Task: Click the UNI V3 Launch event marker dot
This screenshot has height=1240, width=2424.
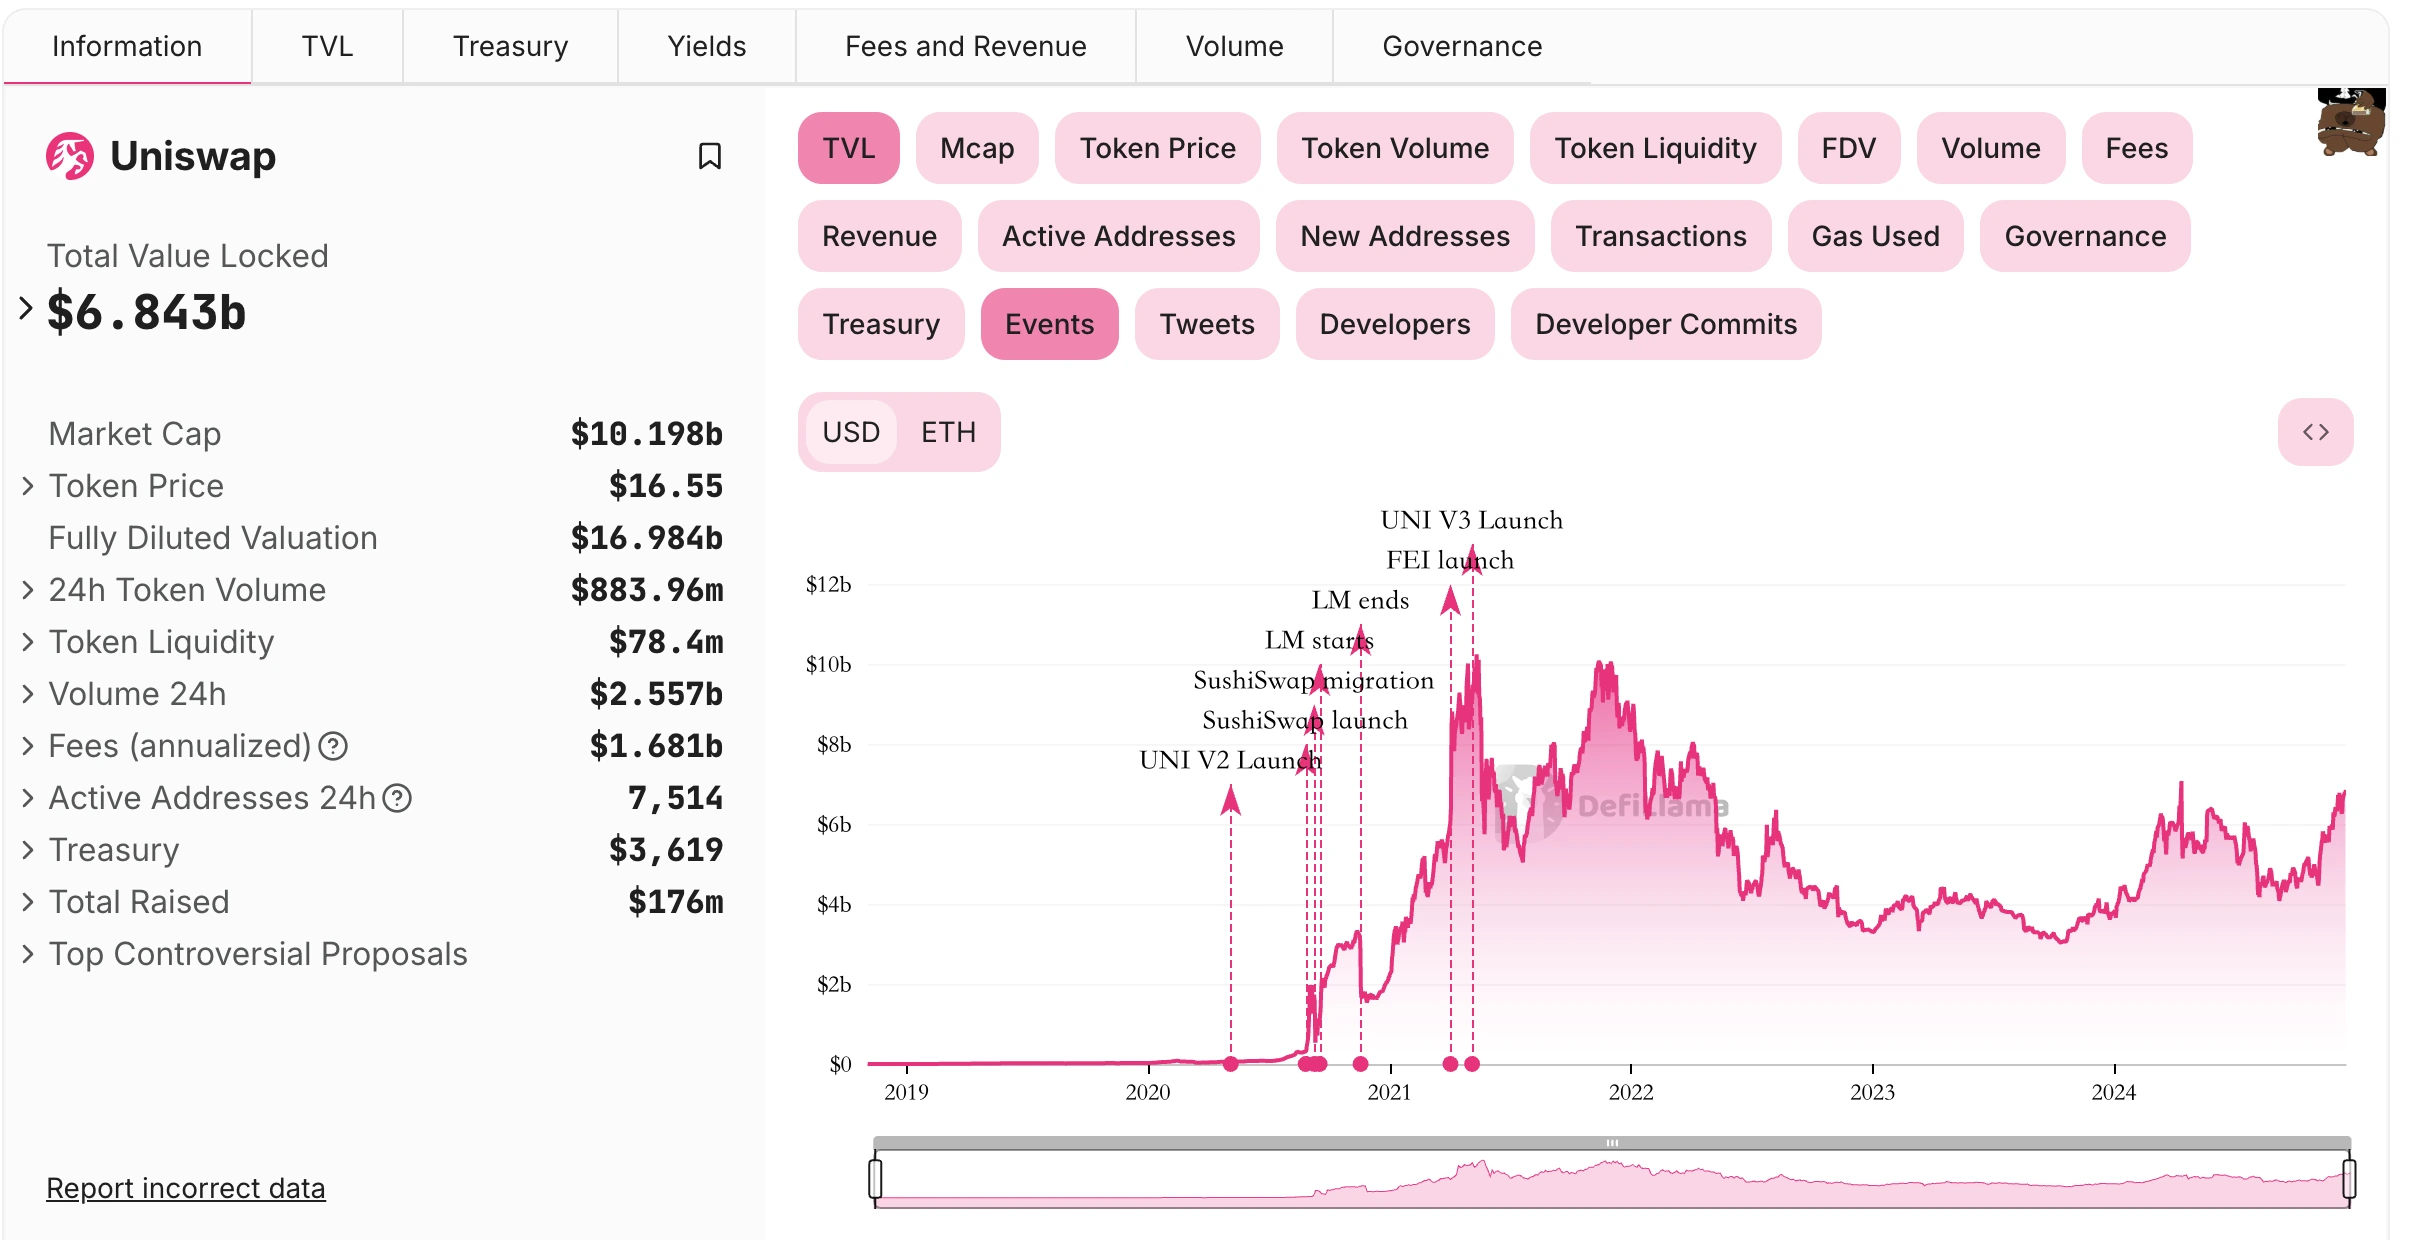Action: [x=1472, y=1064]
